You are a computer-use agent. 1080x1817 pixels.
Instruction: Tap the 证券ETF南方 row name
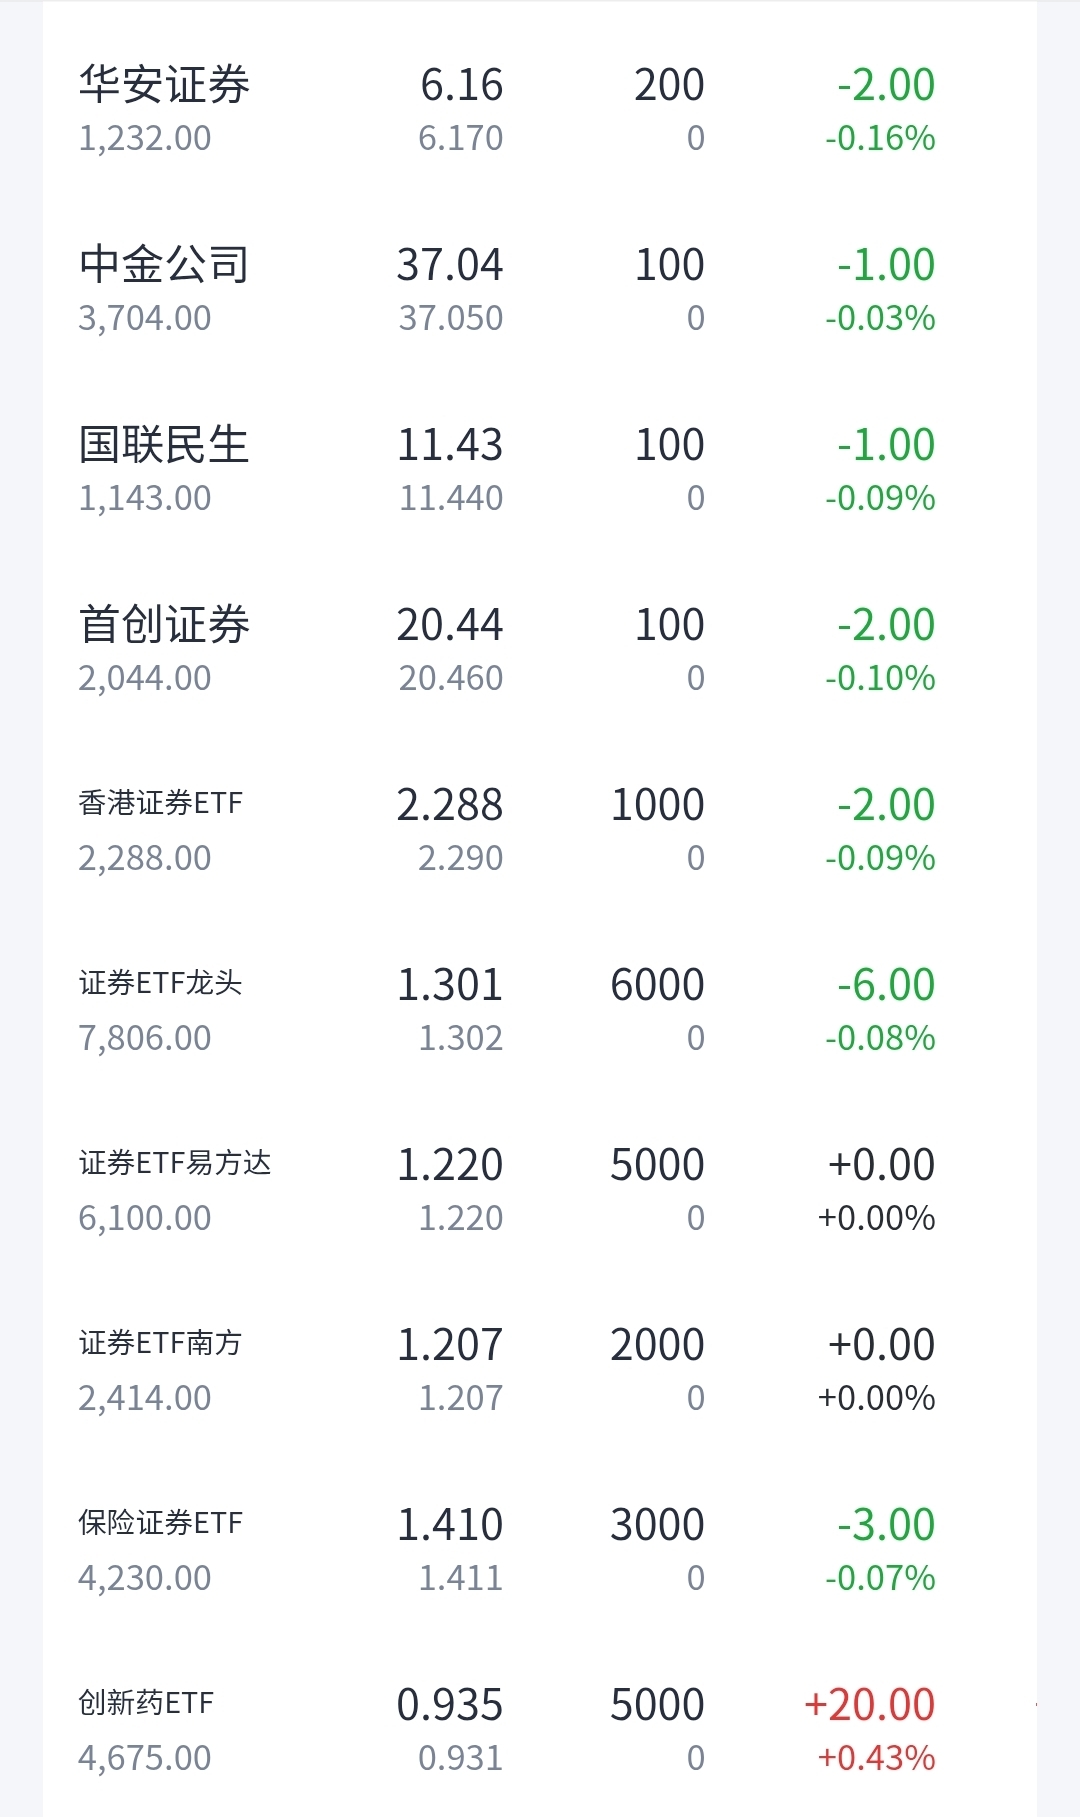pyautogui.click(x=160, y=1343)
